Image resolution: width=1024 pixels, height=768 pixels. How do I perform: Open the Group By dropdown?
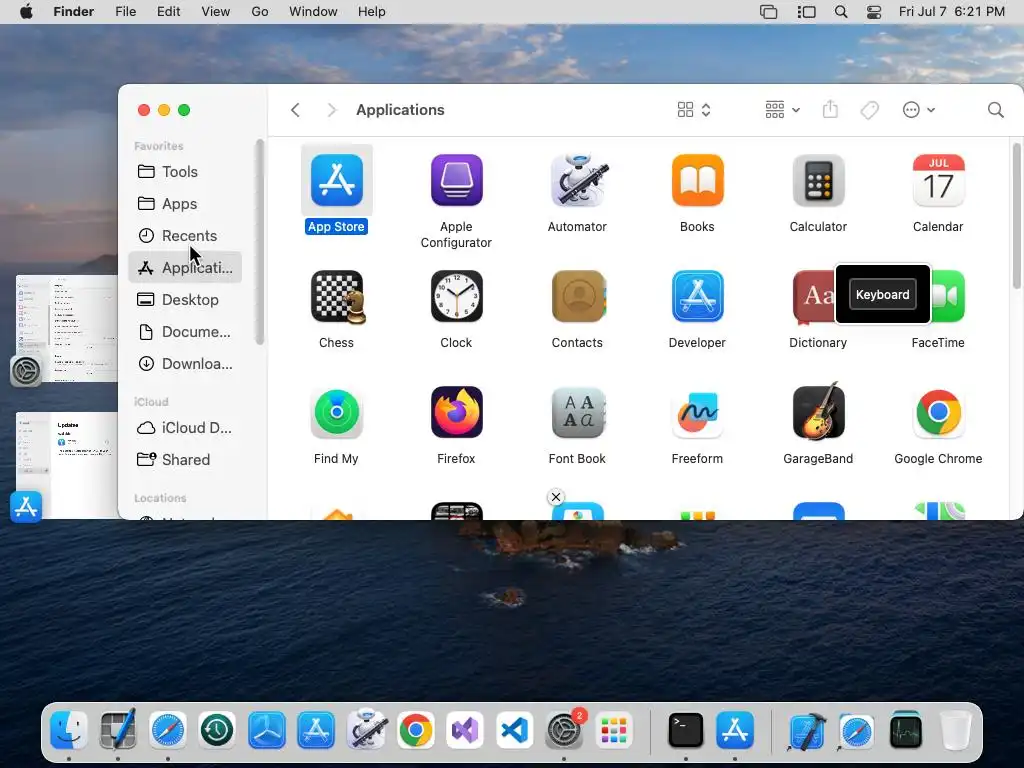[782, 110]
